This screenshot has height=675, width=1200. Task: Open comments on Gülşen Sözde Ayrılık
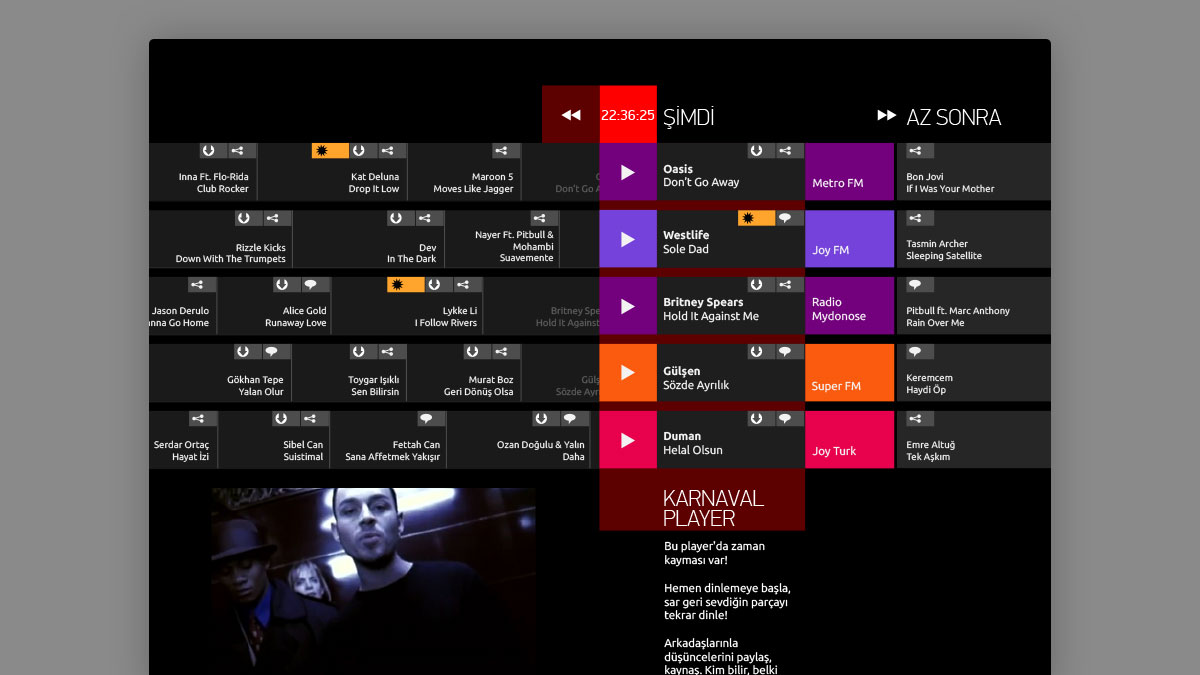click(785, 352)
